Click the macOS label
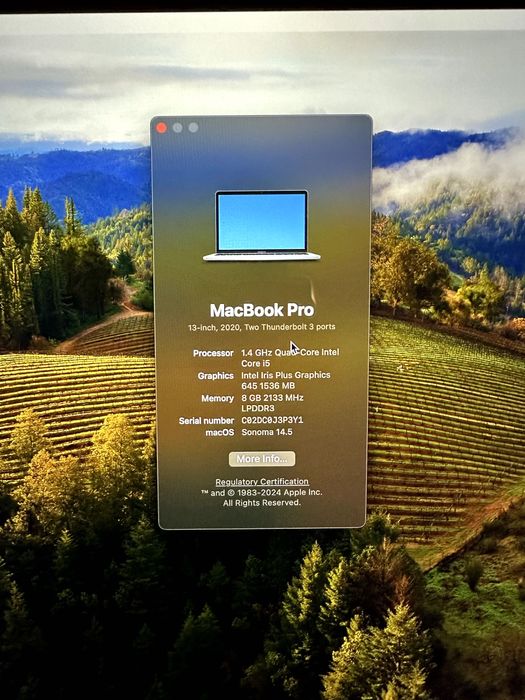The image size is (525, 700). click(x=220, y=432)
